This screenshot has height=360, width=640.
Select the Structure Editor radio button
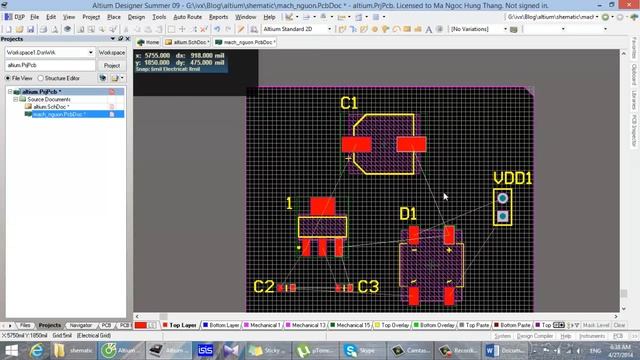(x=40, y=78)
